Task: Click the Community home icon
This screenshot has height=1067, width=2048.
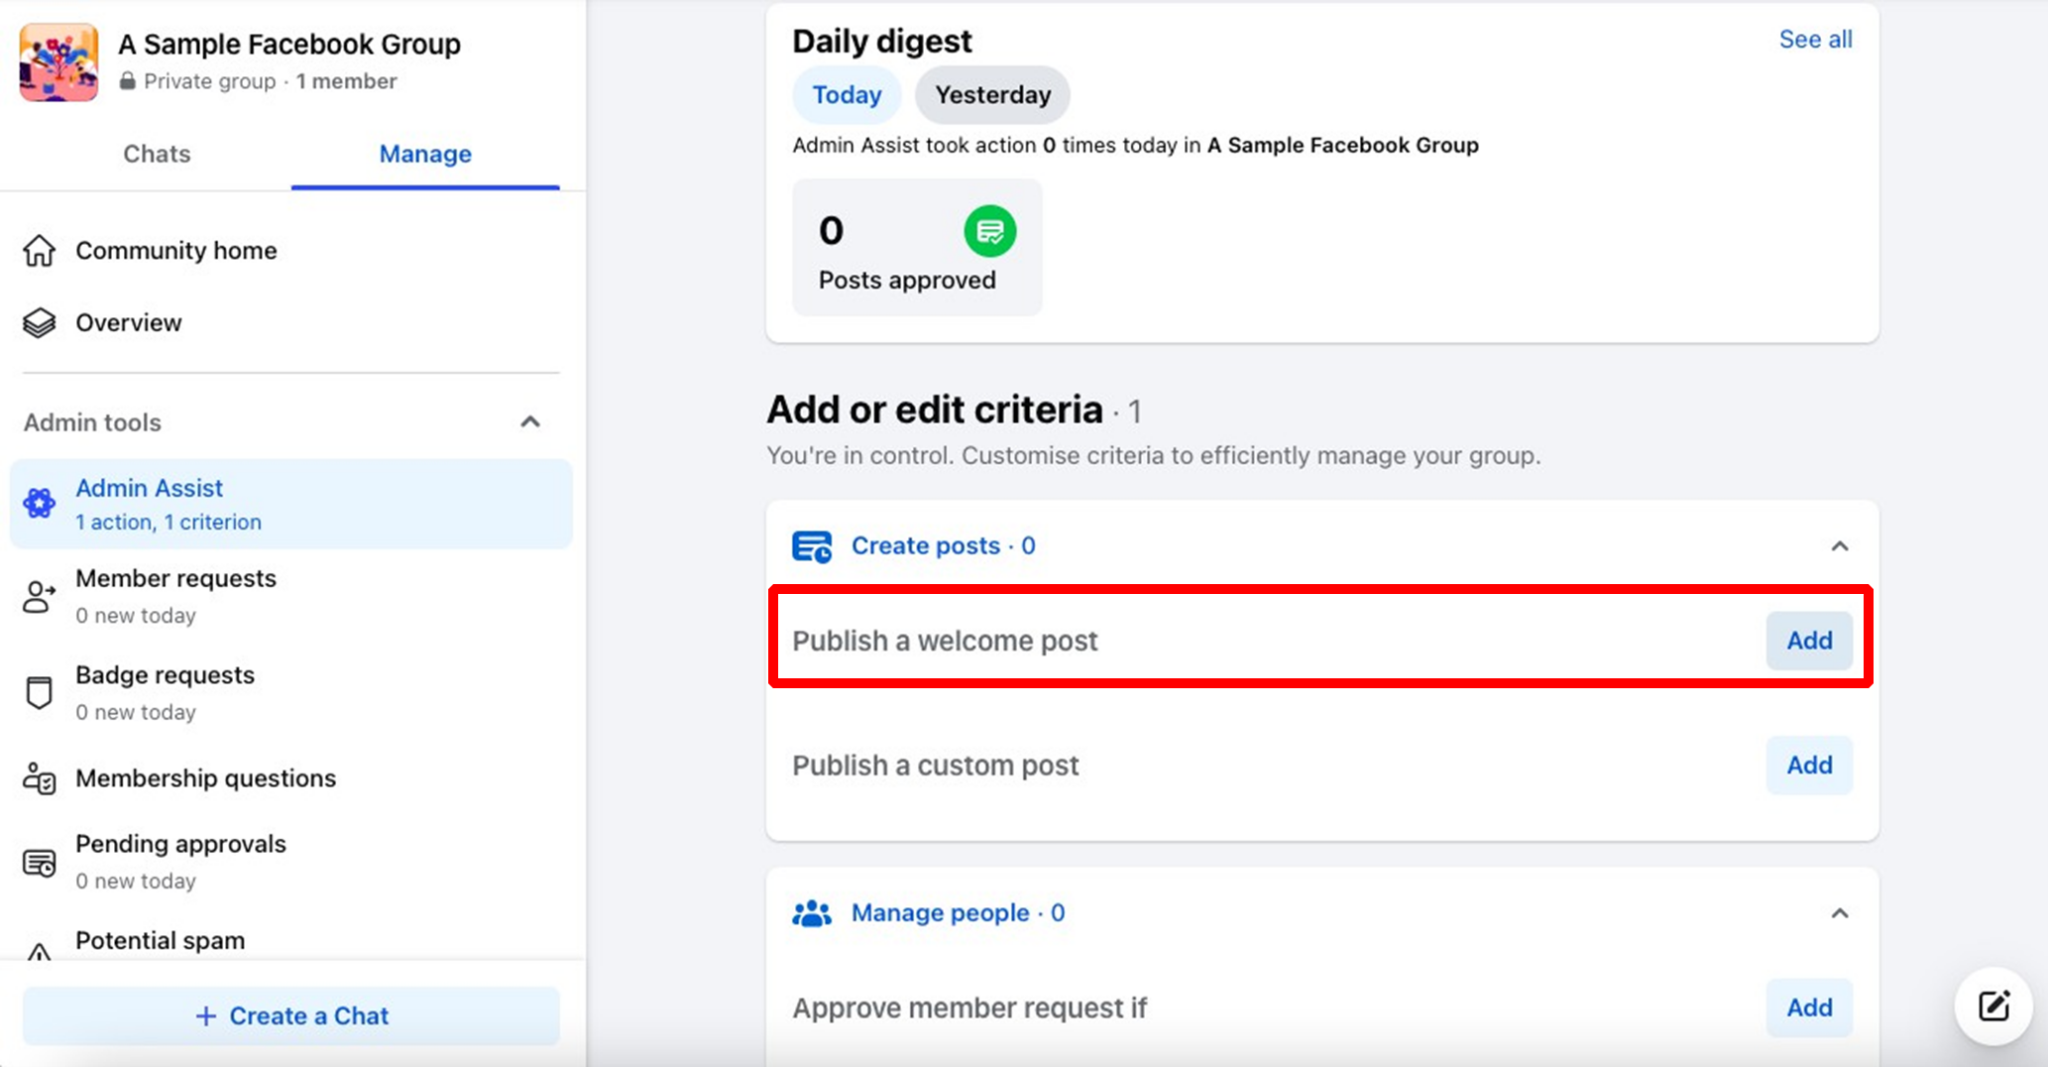Action: [38, 251]
